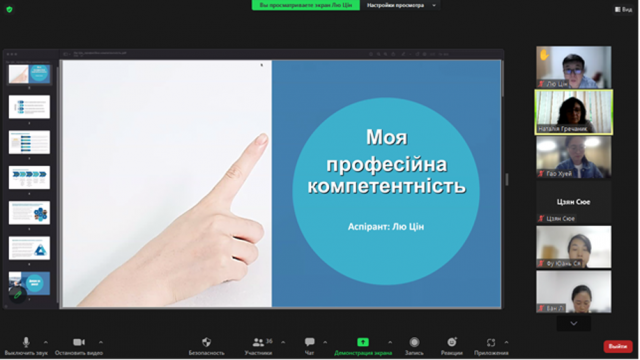Expand video options arrow beside camera
Image resolution: width=640 pixels, height=360 pixels.
(101, 342)
